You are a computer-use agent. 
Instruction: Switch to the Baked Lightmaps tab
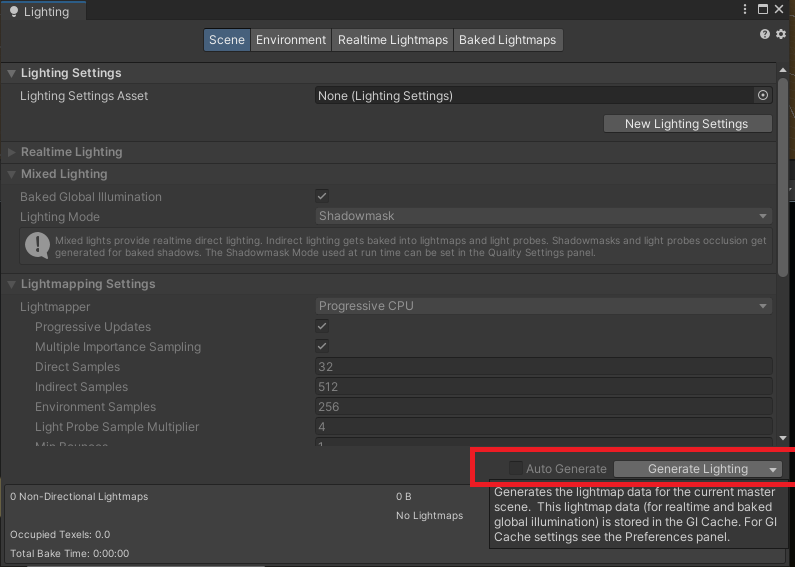(x=507, y=40)
